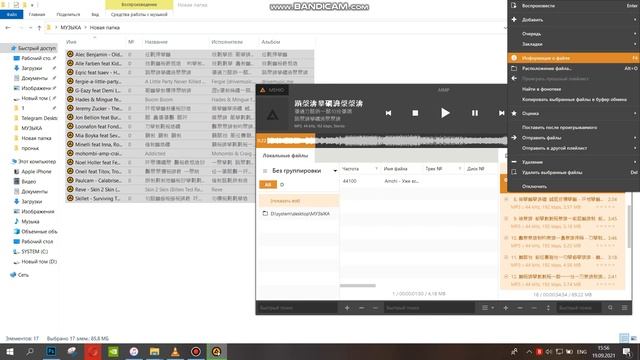
Task: Open Средства работы с музыкой ribbon tab
Action: tap(139, 14)
